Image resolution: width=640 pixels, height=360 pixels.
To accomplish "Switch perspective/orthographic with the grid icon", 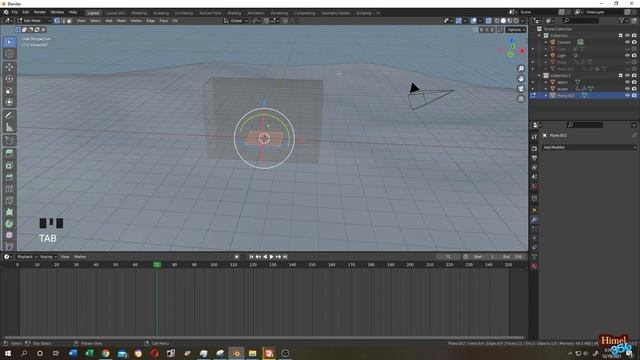I will point(521,98).
